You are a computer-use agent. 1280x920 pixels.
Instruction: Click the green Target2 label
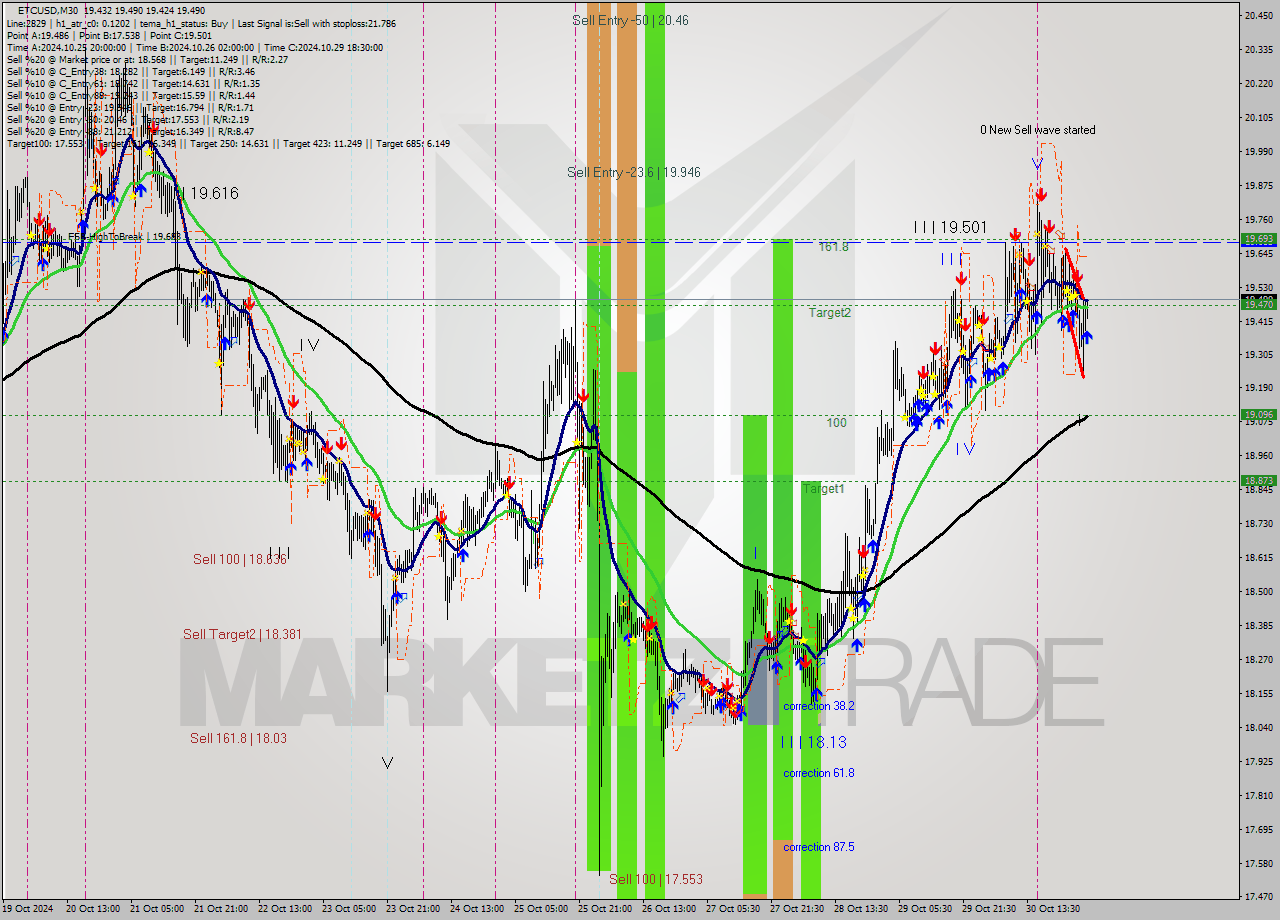click(830, 313)
